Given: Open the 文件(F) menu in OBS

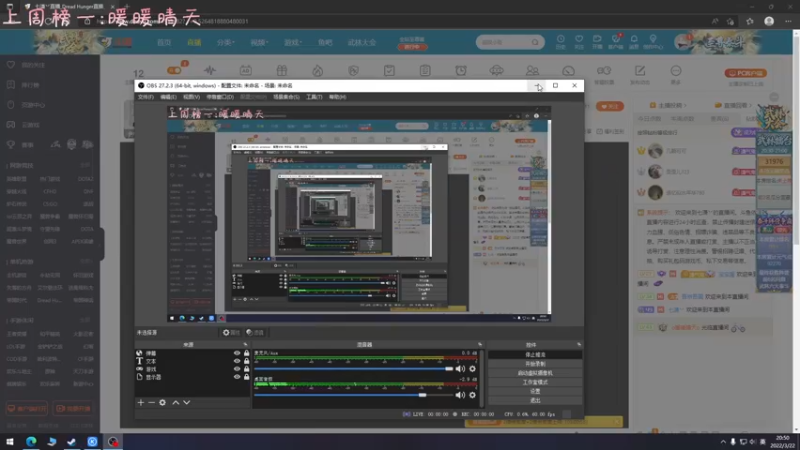Looking at the screenshot, I should [145, 97].
